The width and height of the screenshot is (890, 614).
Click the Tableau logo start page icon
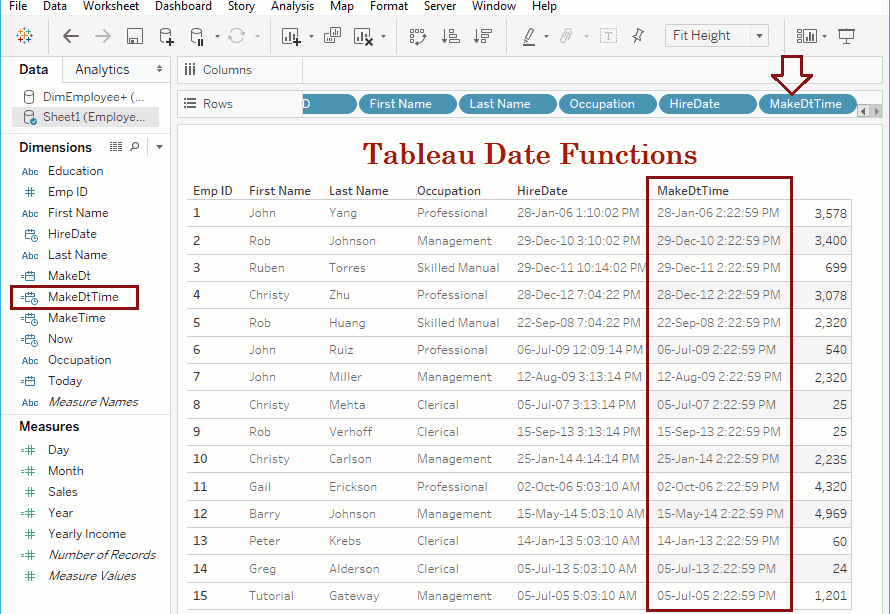24,36
